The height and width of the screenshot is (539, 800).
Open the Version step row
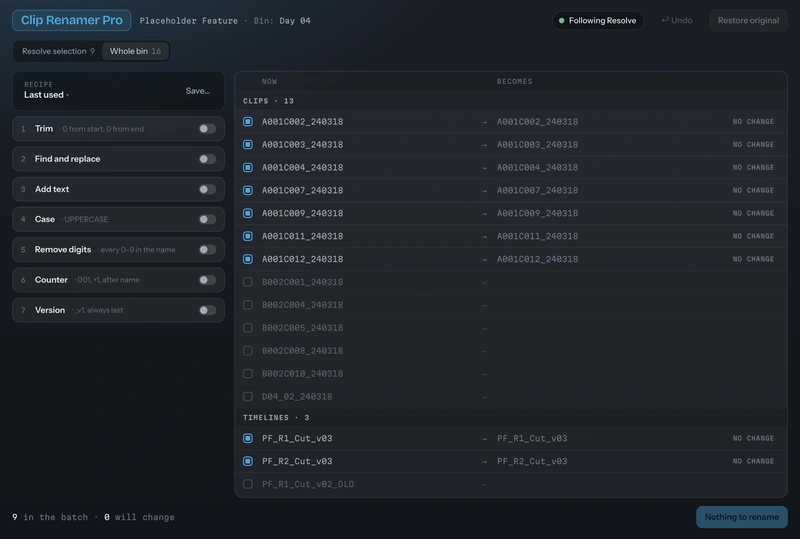coord(118,310)
